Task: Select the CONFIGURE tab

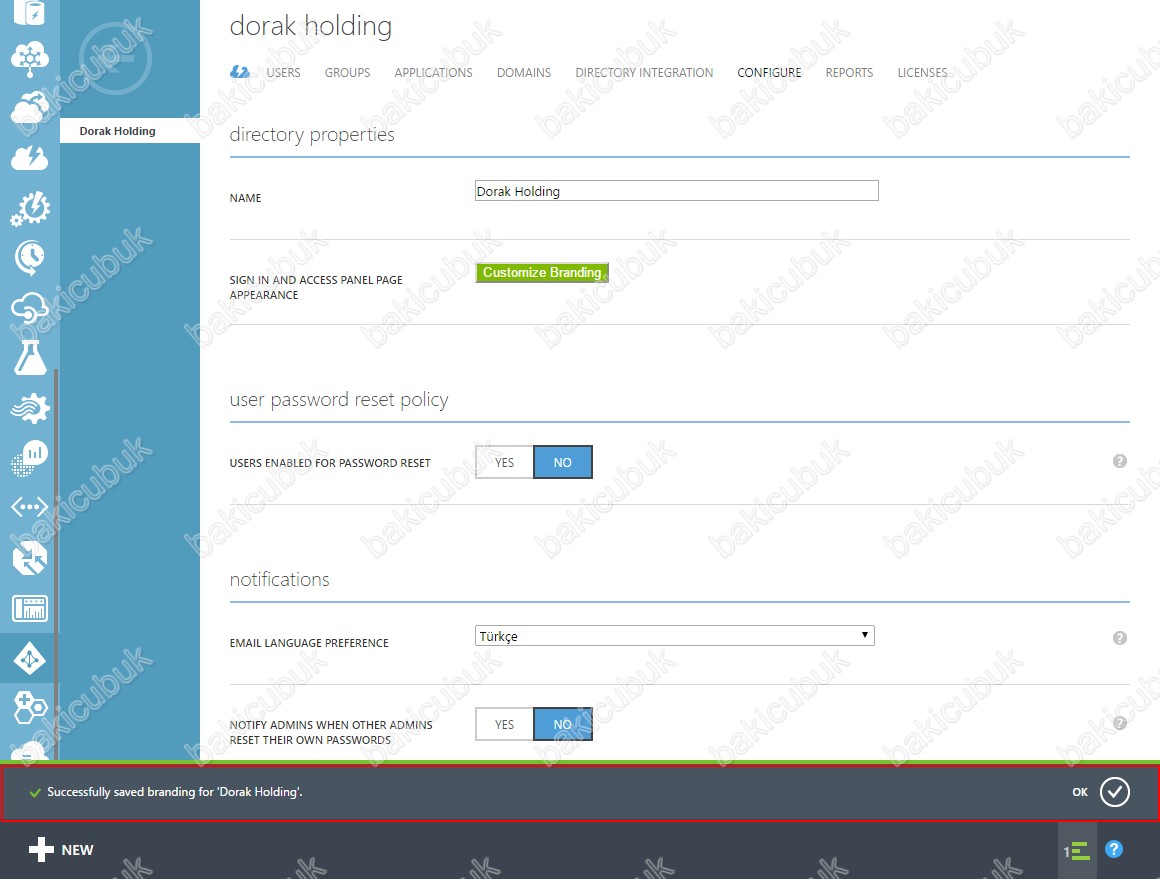Action: (769, 73)
